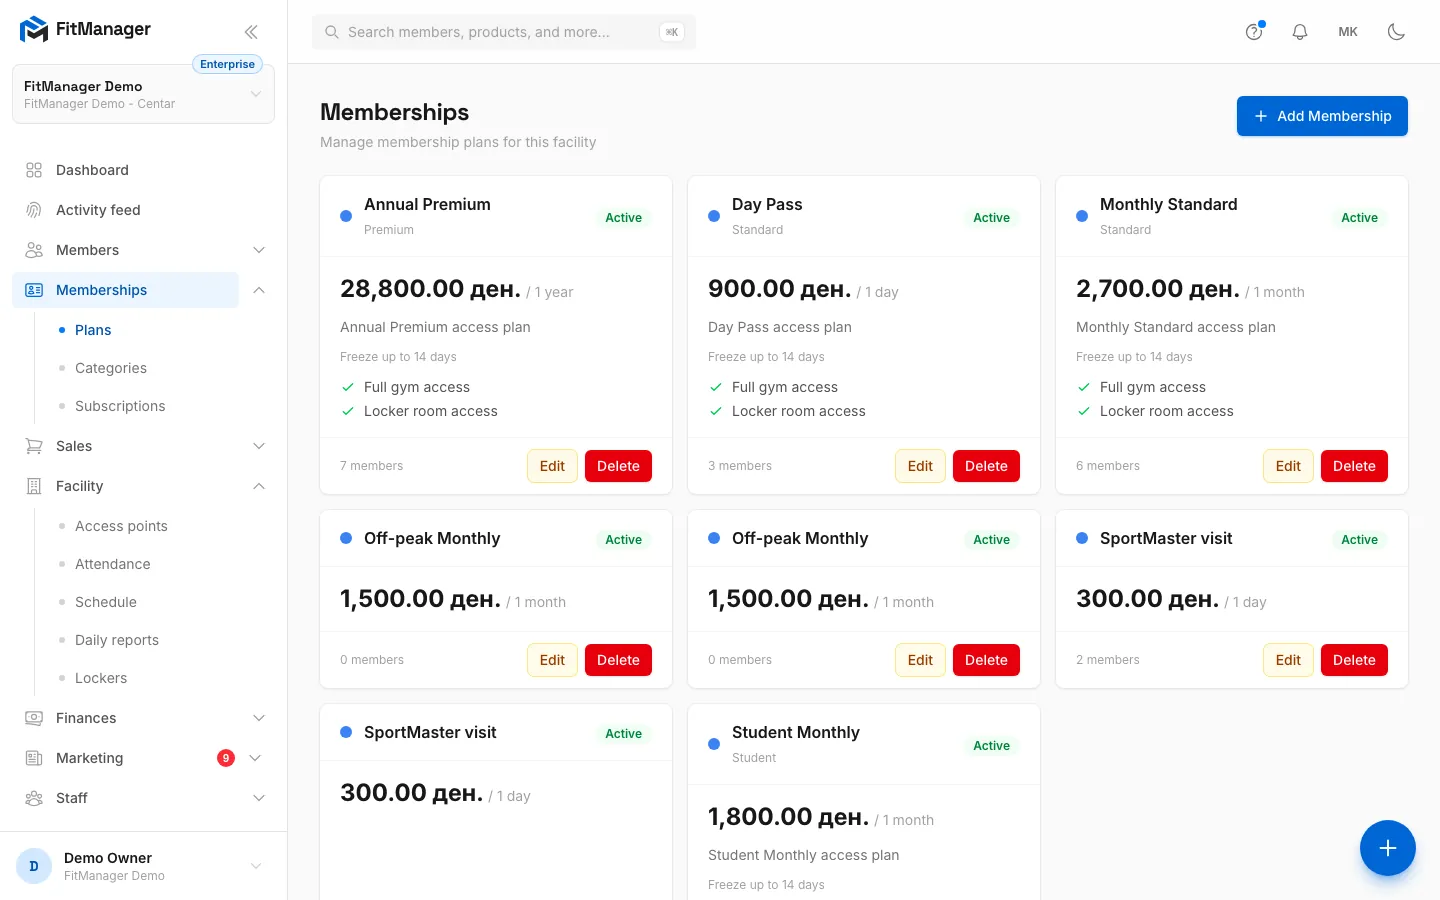Open Daily reports
Viewport: 1440px width, 900px height.
(117, 640)
